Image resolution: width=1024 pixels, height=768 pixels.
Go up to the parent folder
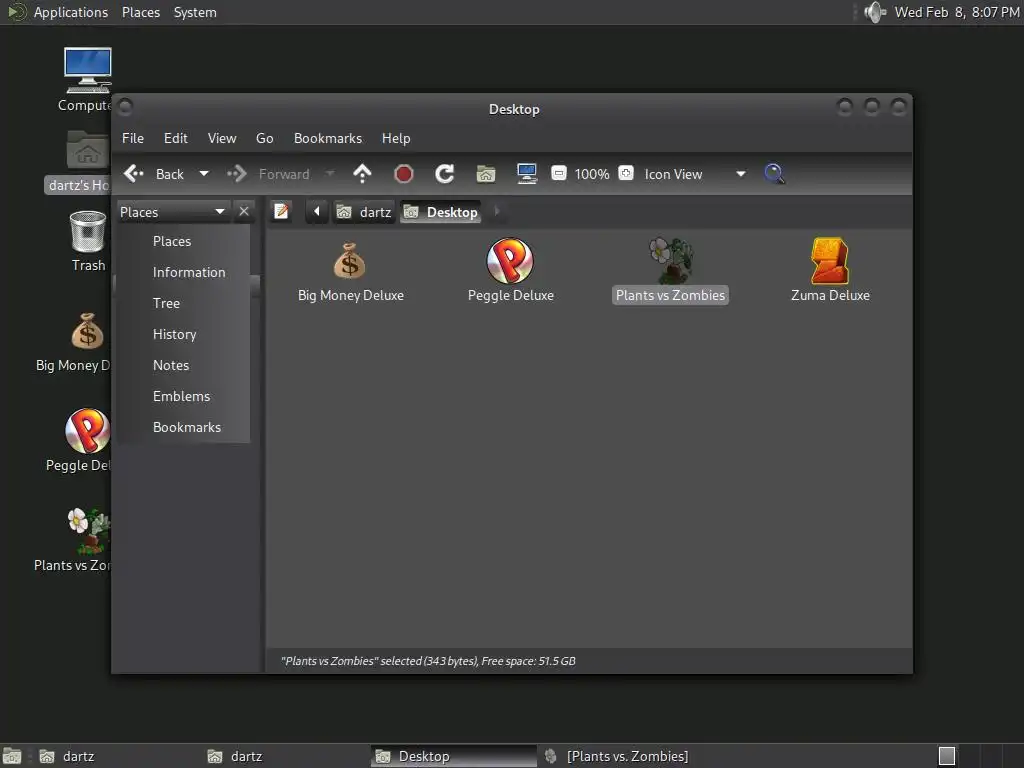point(362,174)
